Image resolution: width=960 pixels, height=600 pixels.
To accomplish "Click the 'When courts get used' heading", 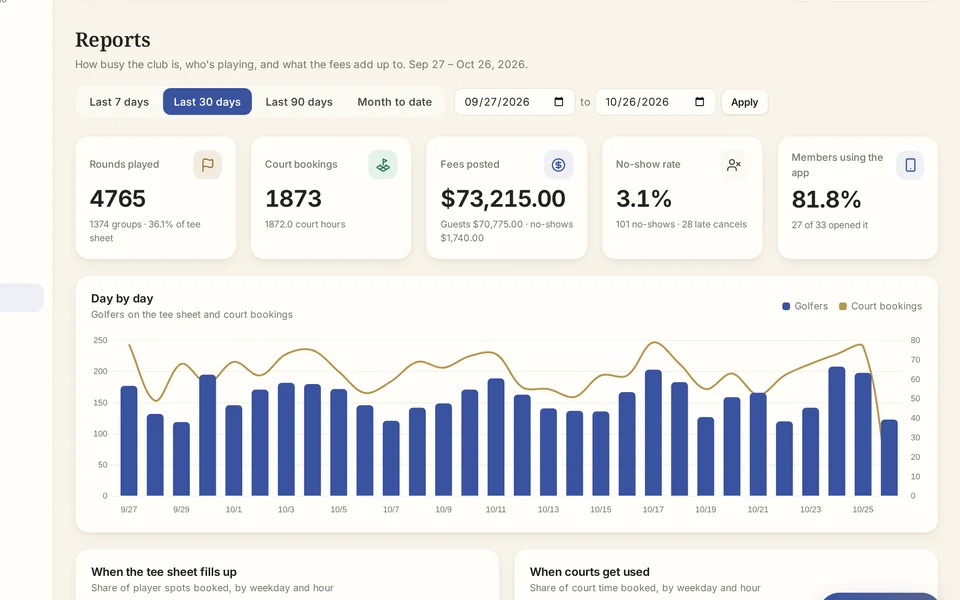I will (589, 572).
